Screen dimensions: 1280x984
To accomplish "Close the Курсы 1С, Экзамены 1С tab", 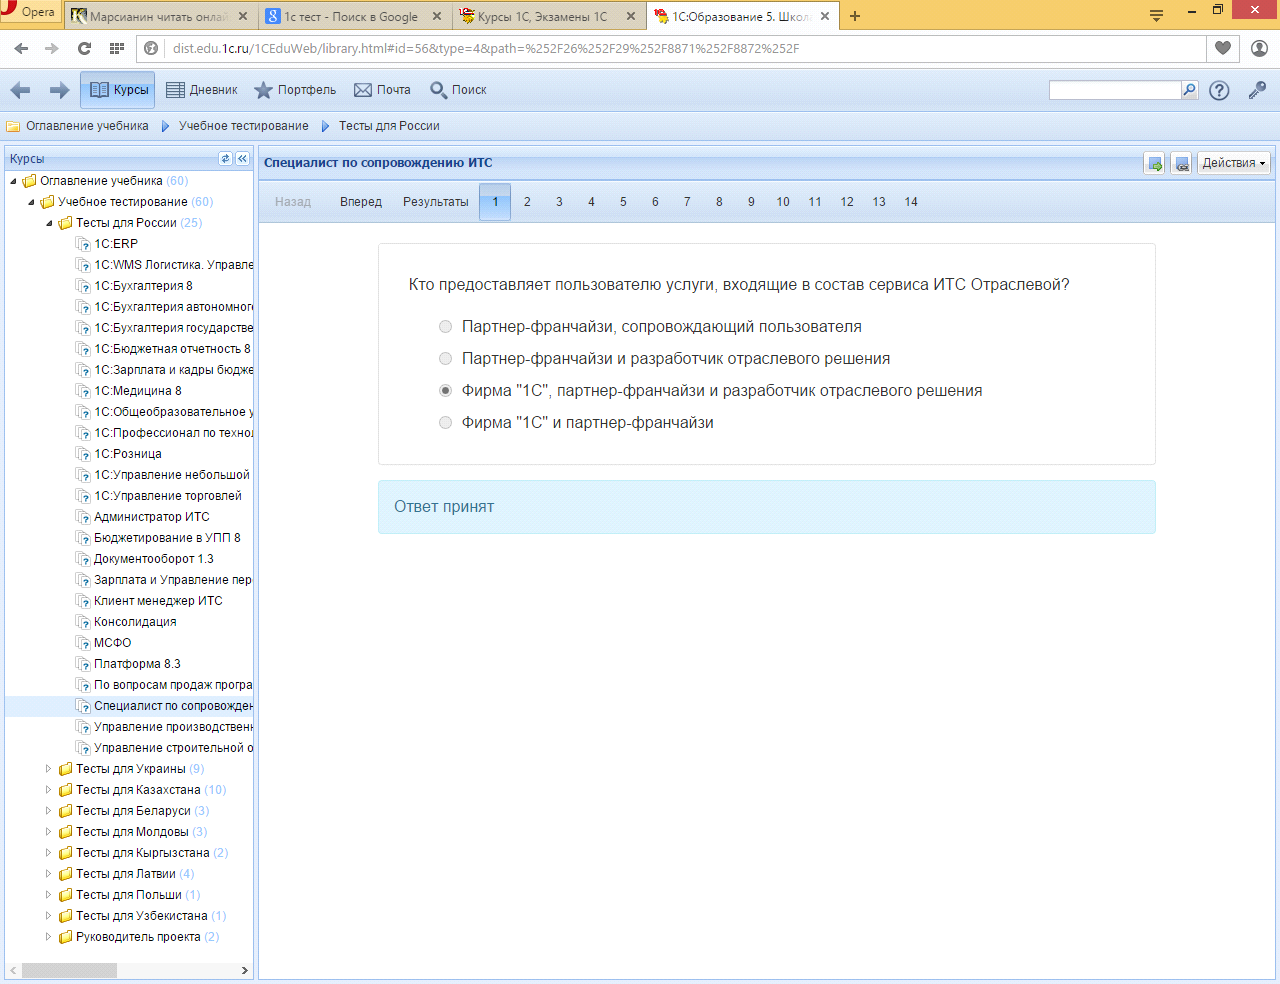I will click(x=631, y=16).
